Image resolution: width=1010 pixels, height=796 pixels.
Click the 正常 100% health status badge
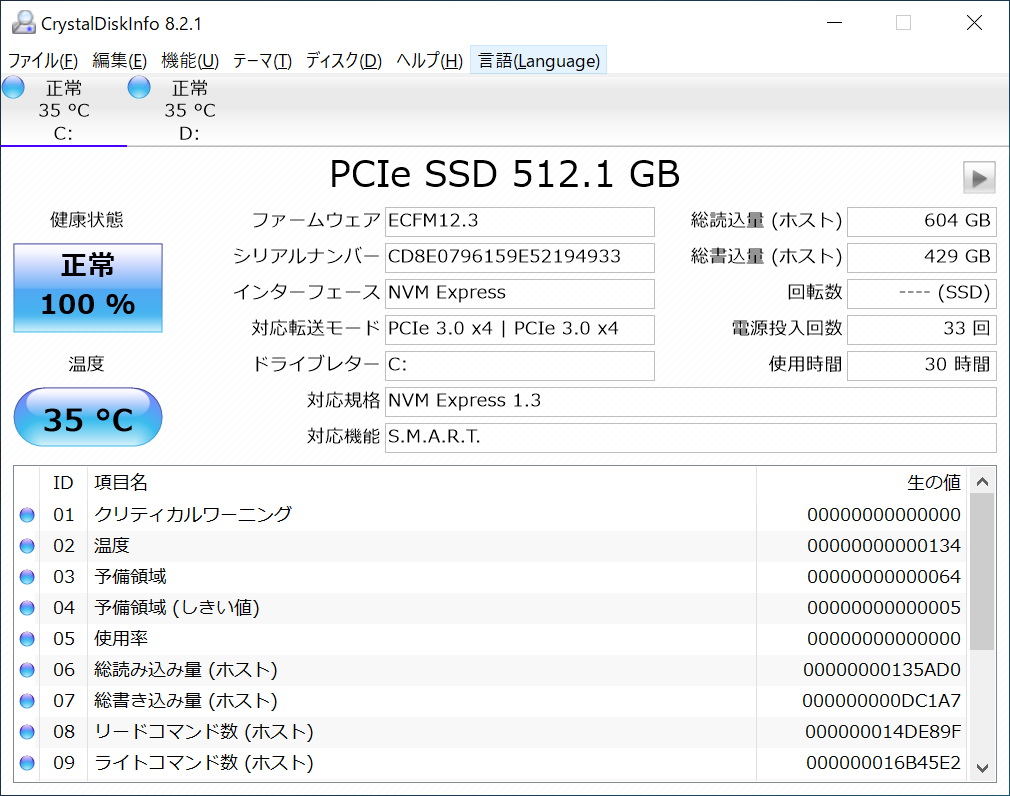[x=87, y=287]
